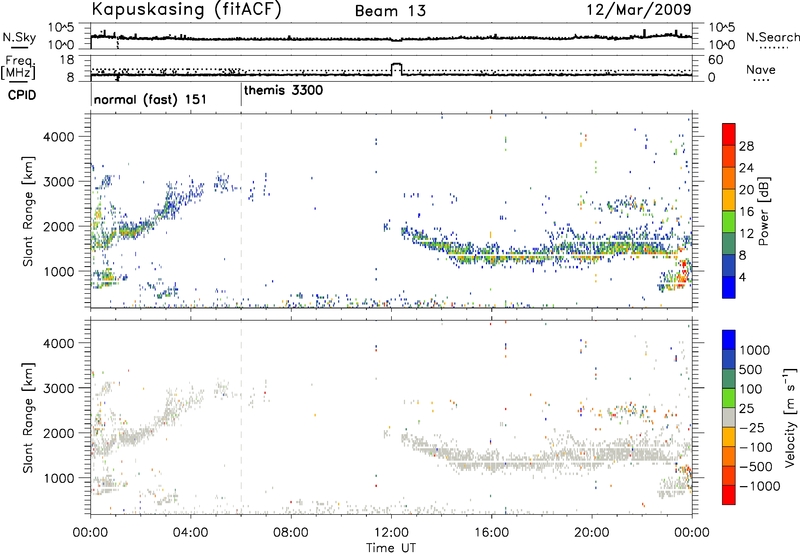Select the "12:00" time tick label

[391, 533]
